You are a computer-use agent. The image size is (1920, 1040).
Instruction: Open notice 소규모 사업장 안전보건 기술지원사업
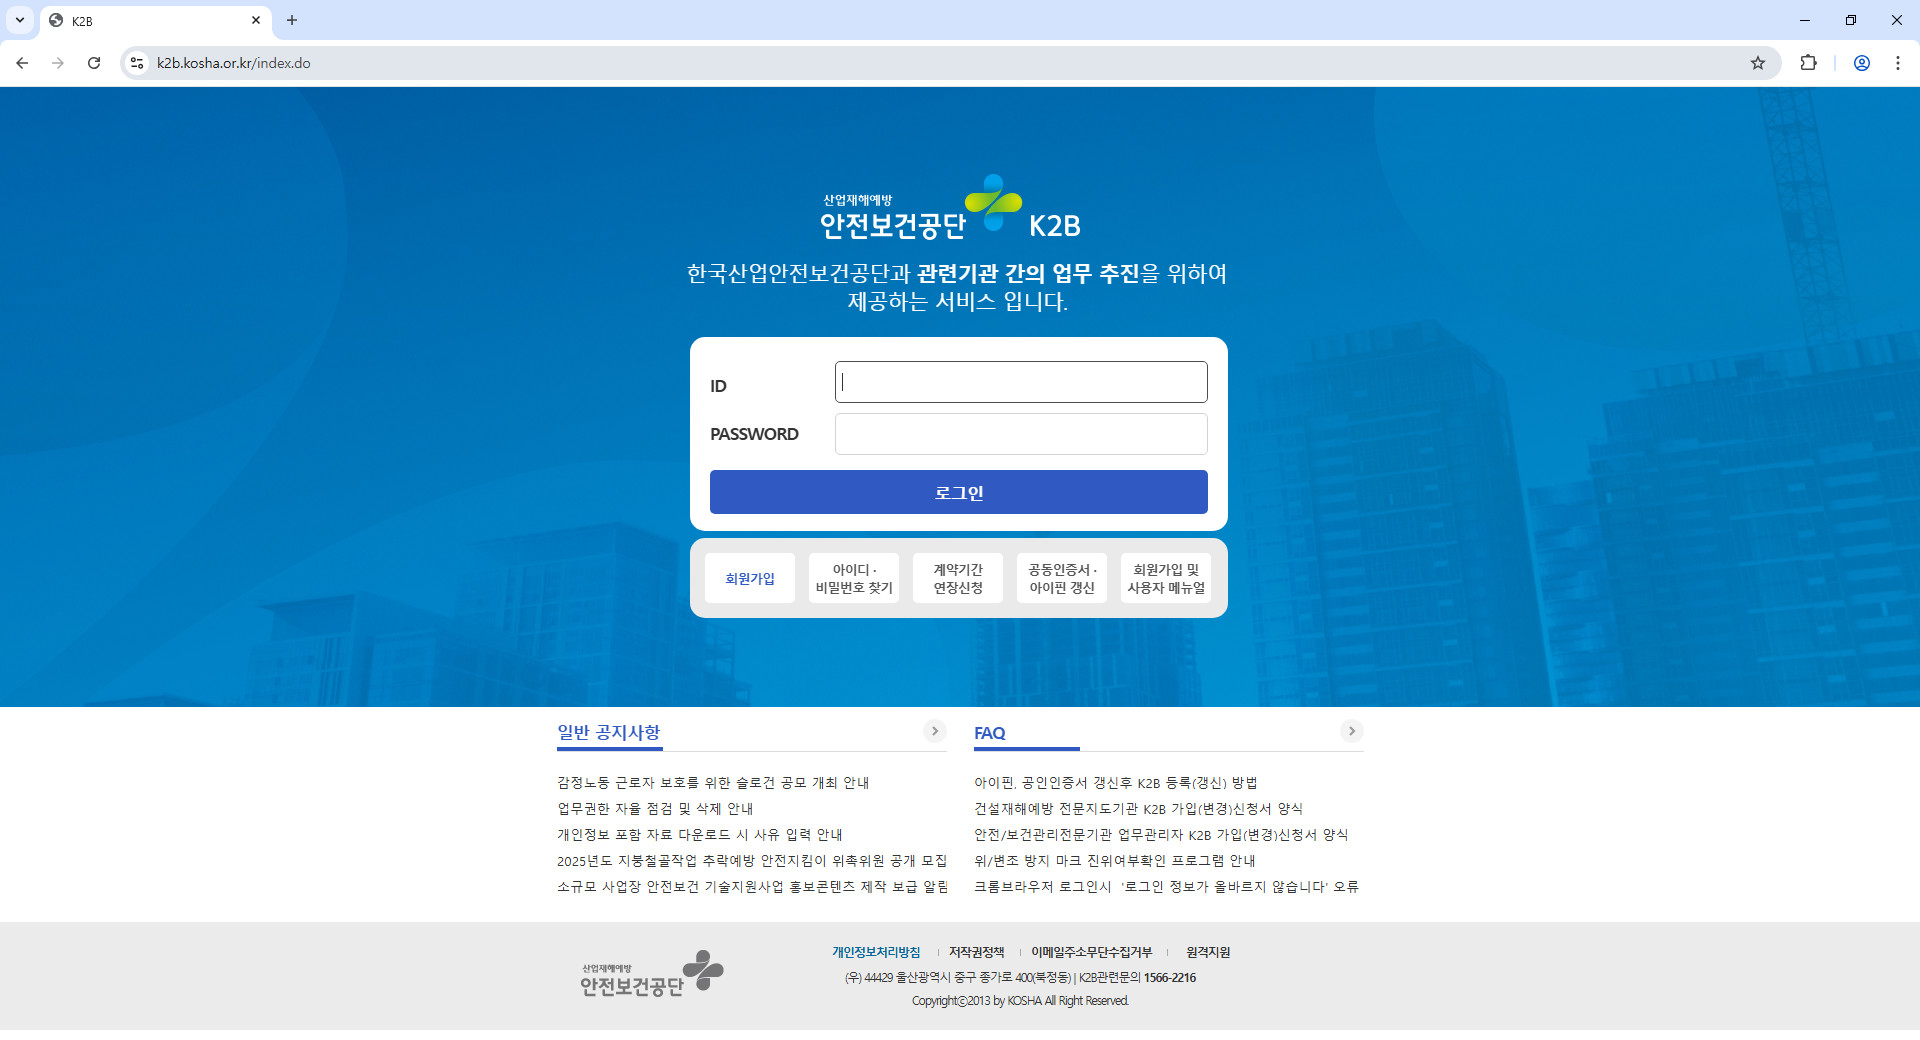(x=752, y=887)
